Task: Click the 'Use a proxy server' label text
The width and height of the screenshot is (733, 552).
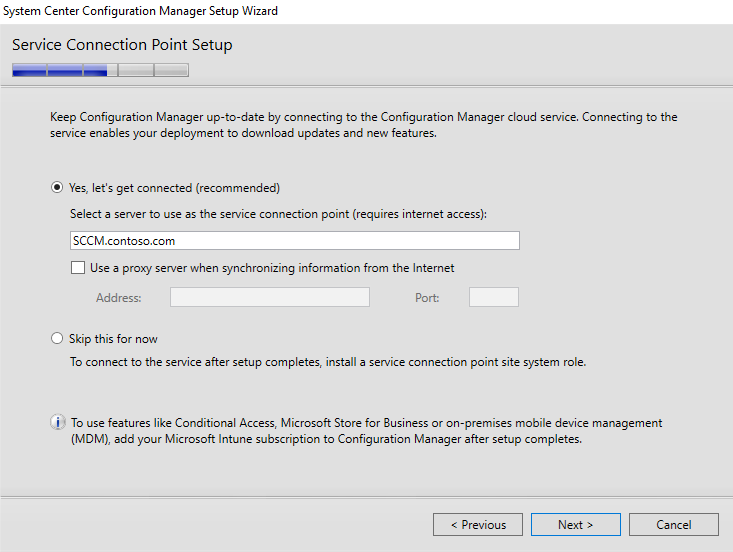Action: pos(272,268)
